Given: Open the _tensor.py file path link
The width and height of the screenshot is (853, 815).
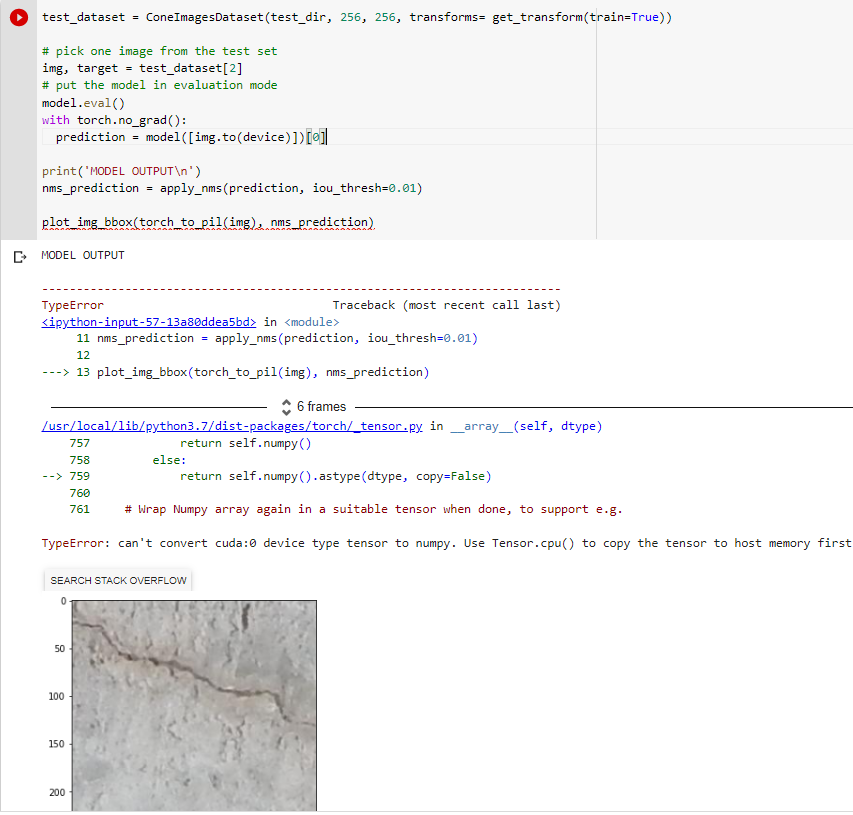Looking at the screenshot, I should click(x=233, y=426).
